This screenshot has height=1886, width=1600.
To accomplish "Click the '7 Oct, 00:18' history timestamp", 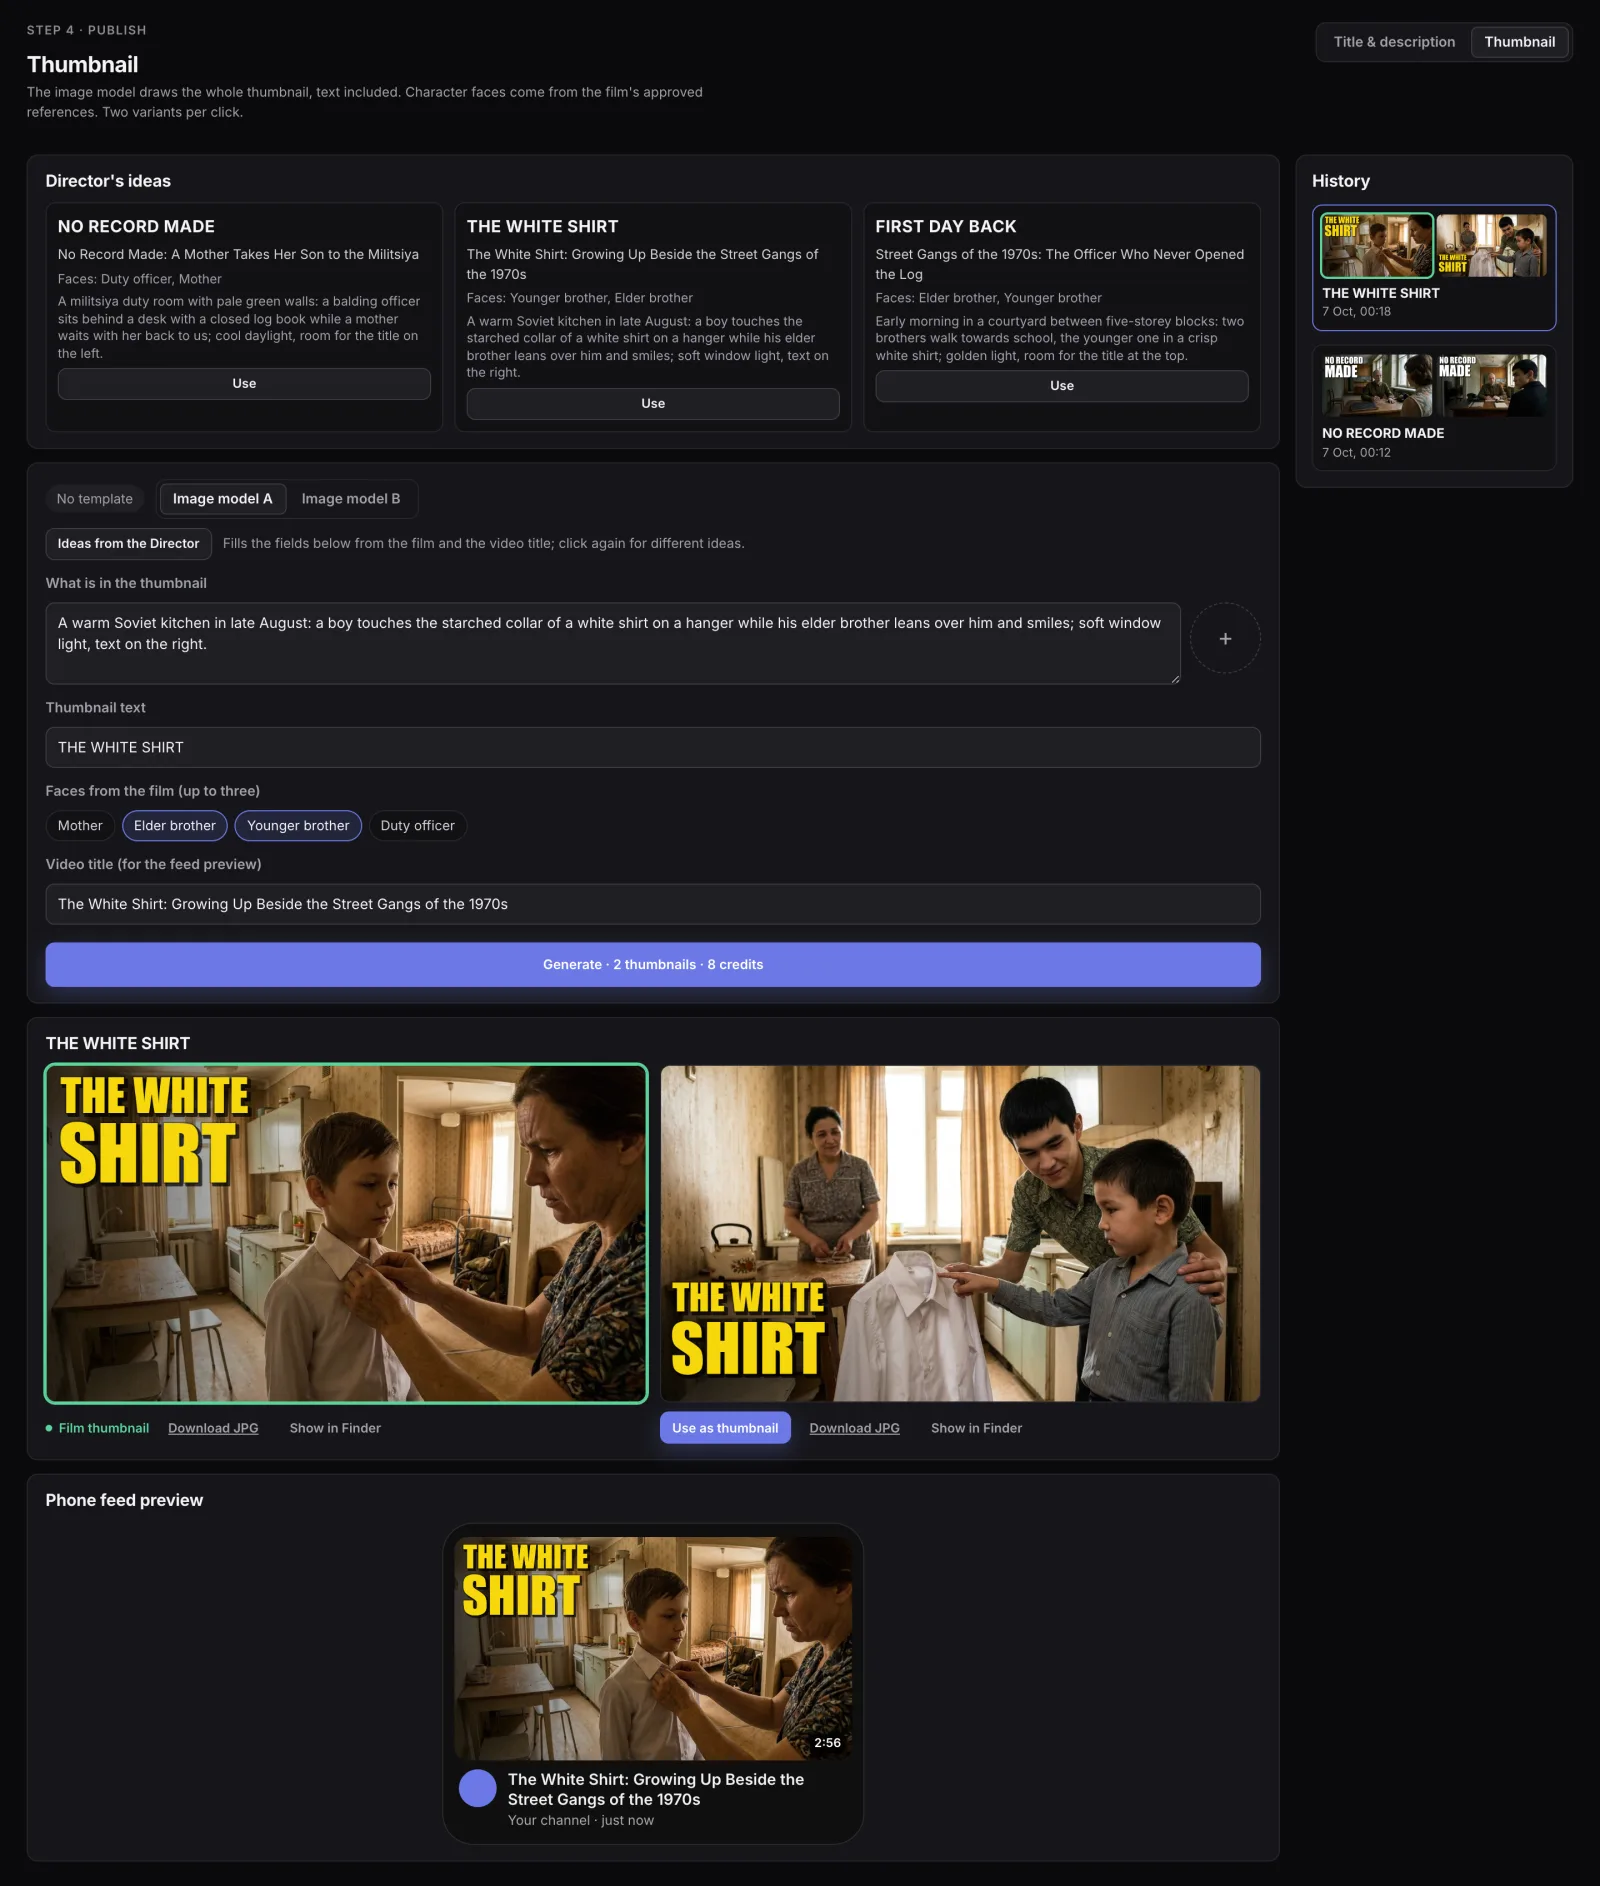I will click(1356, 312).
